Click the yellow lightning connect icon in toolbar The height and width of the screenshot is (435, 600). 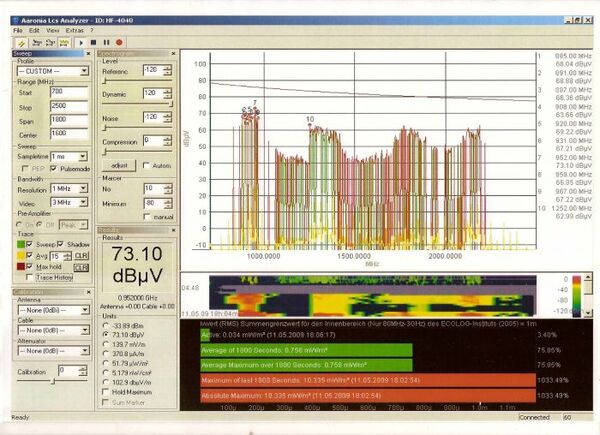pos(22,43)
